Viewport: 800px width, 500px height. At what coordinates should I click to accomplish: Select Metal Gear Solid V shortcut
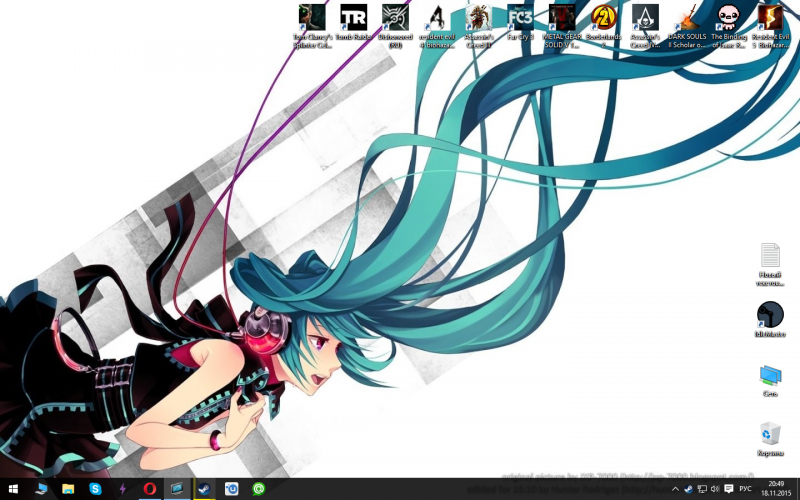tap(562, 26)
